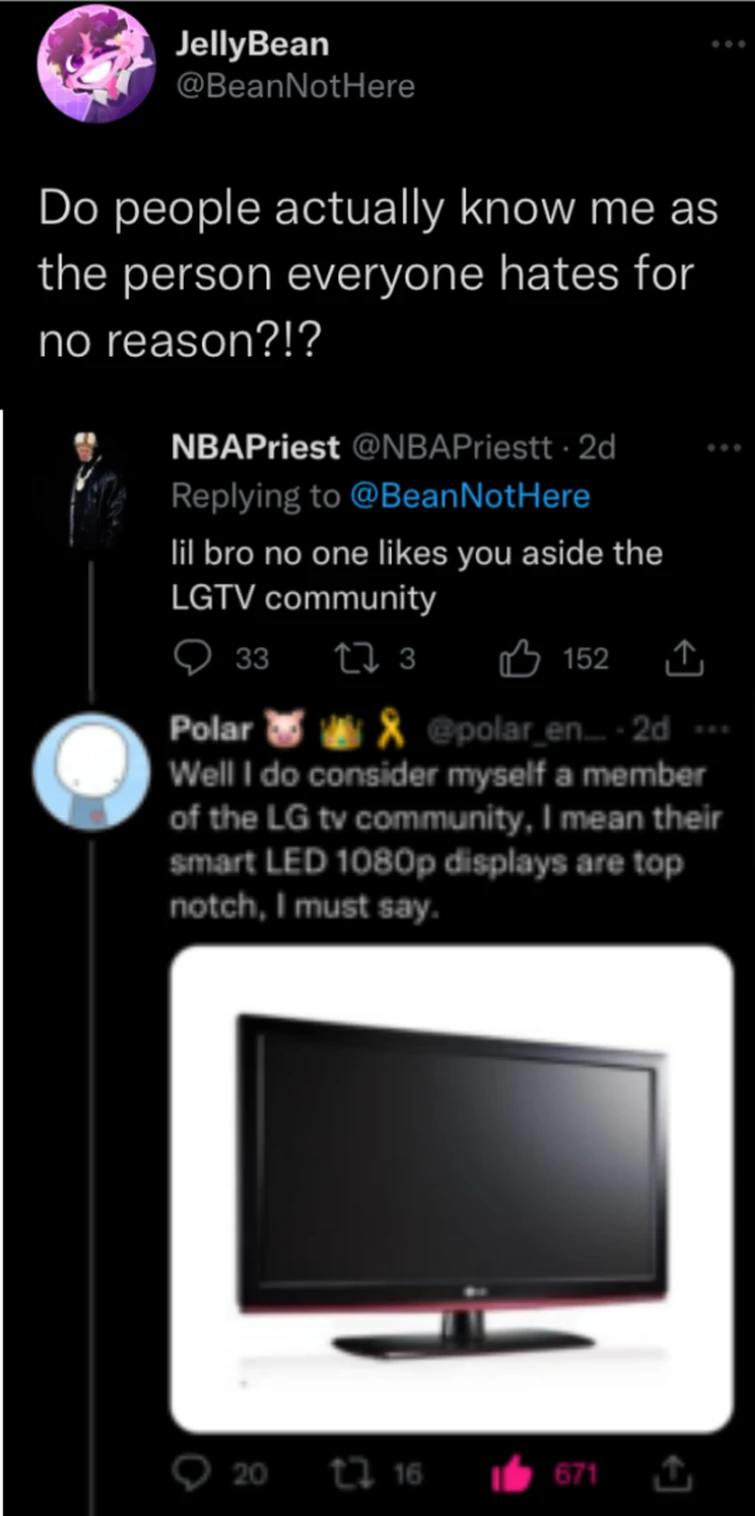Open the NBAPriest display name link

click(255, 448)
